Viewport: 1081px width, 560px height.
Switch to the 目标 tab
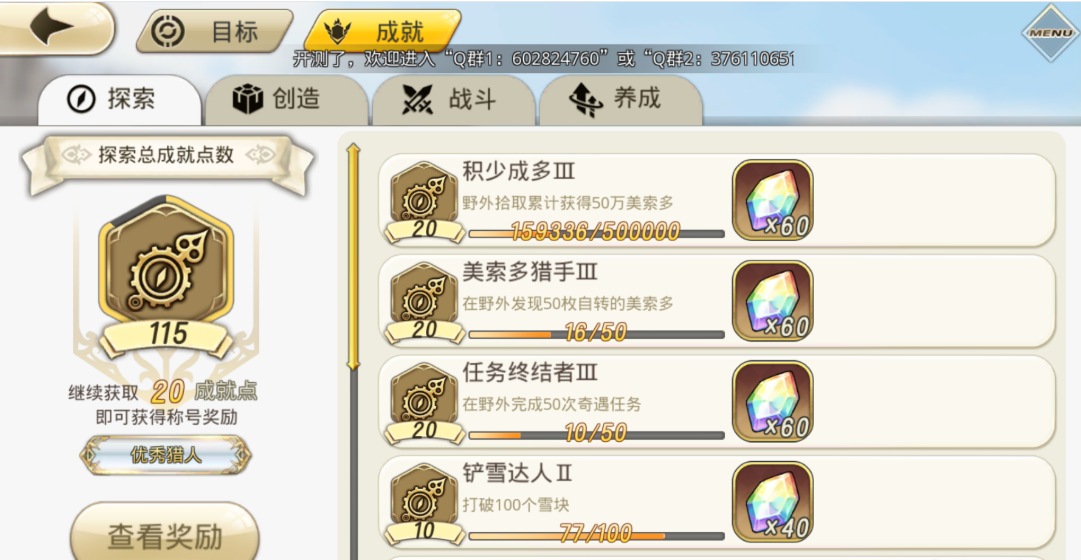[214, 31]
